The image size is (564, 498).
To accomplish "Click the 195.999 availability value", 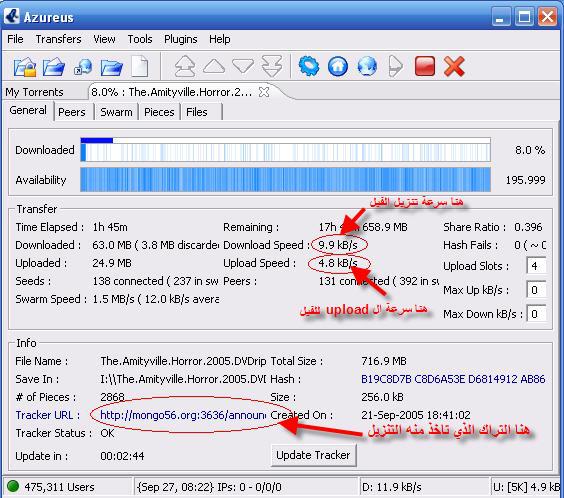I will [x=526, y=180].
